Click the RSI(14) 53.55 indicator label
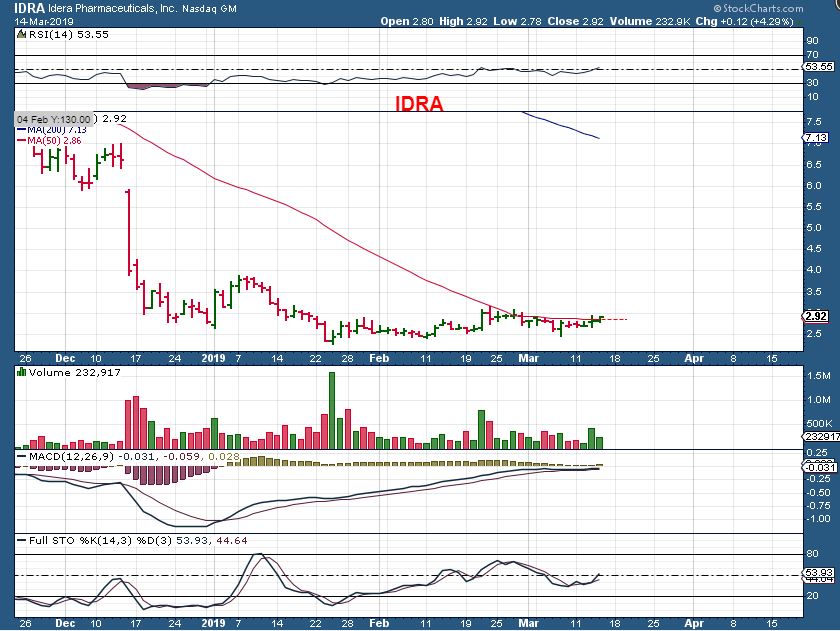The height and width of the screenshot is (631, 840). pyautogui.click(x=68, y=34)
